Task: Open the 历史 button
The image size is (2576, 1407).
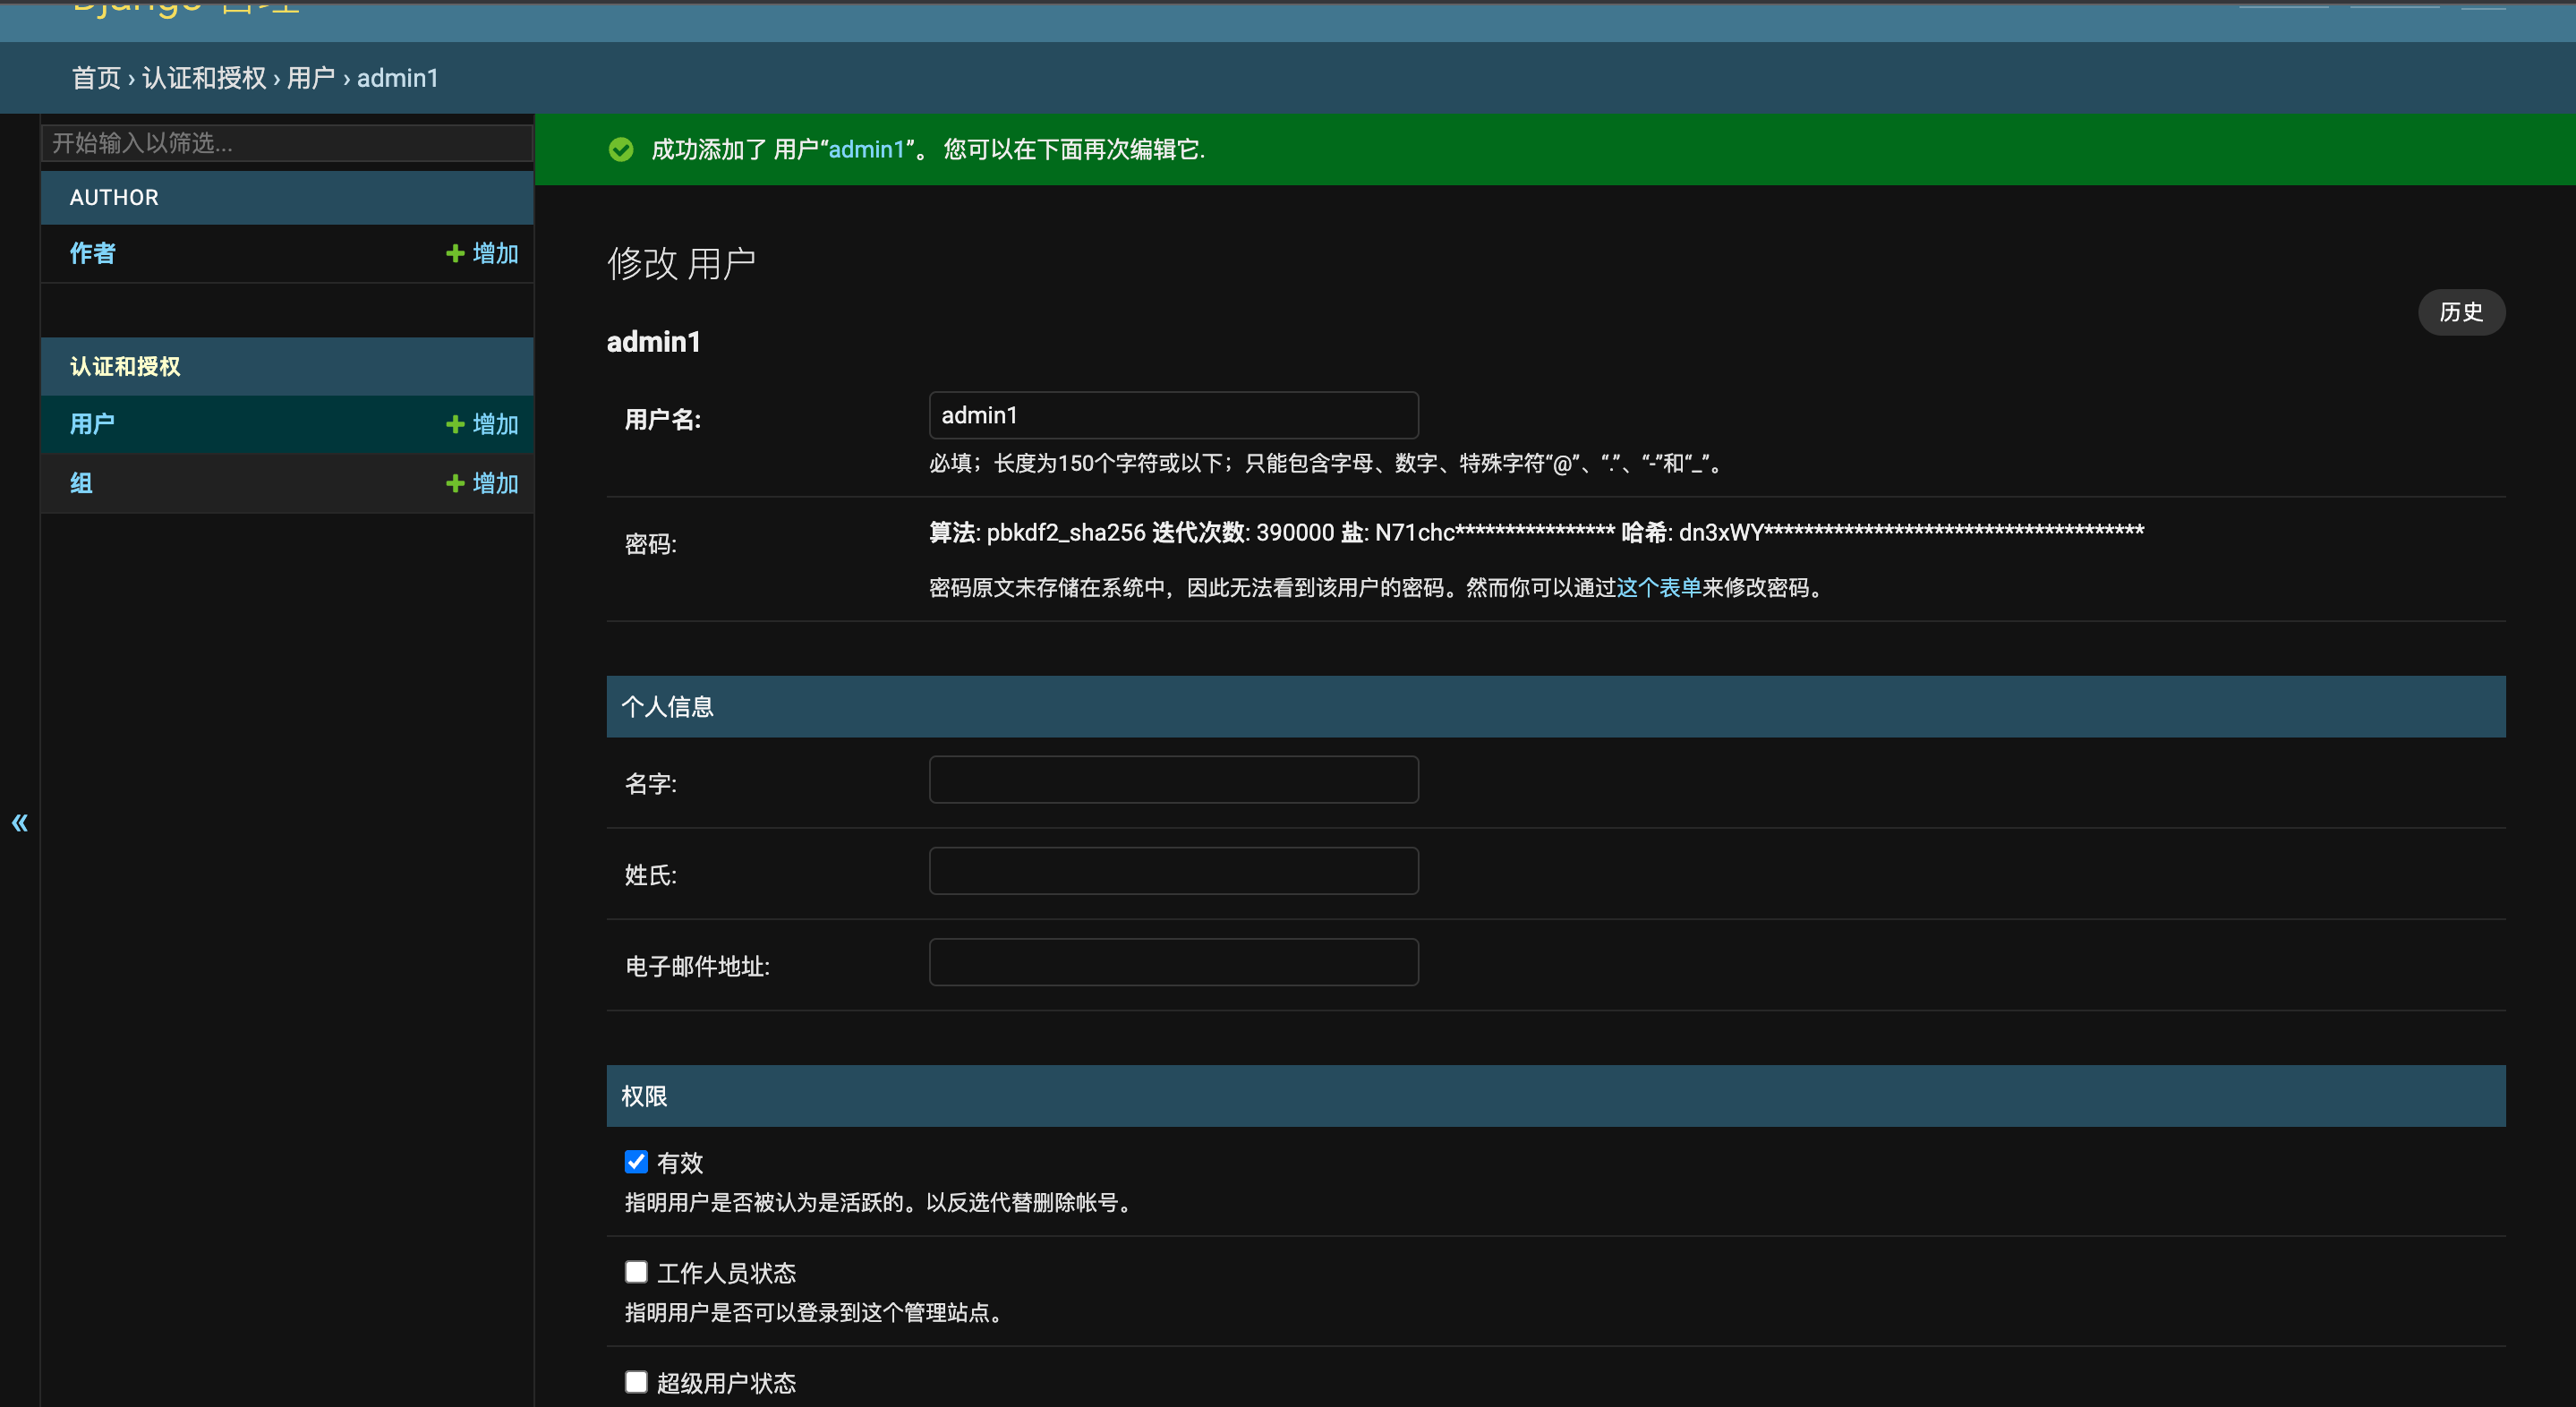Action: (x=2461, y=312)
